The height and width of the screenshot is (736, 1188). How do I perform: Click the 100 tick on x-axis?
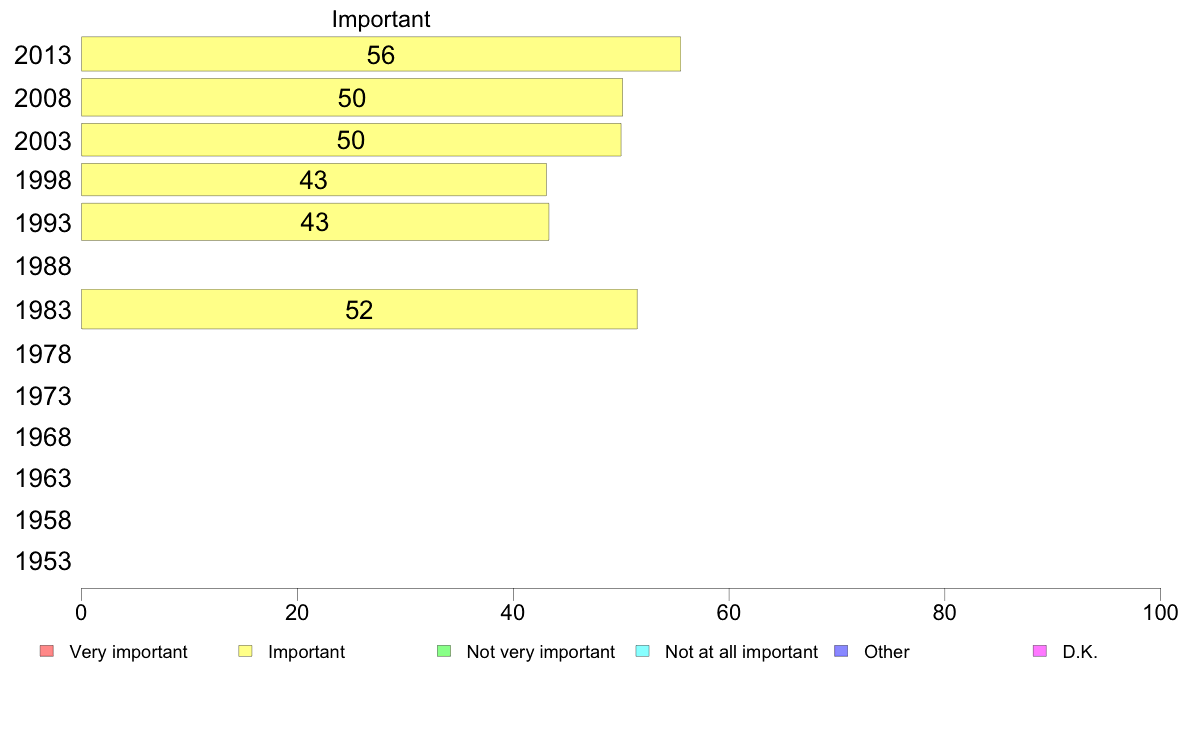pos(1160,612)
